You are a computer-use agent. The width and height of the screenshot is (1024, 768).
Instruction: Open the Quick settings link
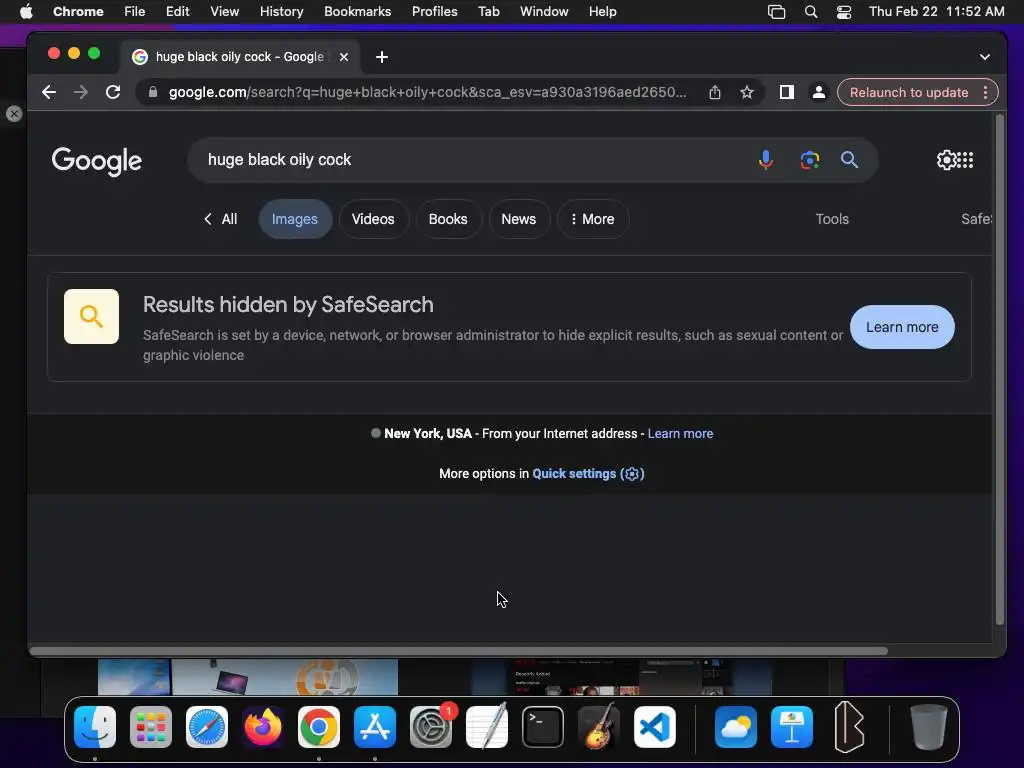tap(588, 473)
